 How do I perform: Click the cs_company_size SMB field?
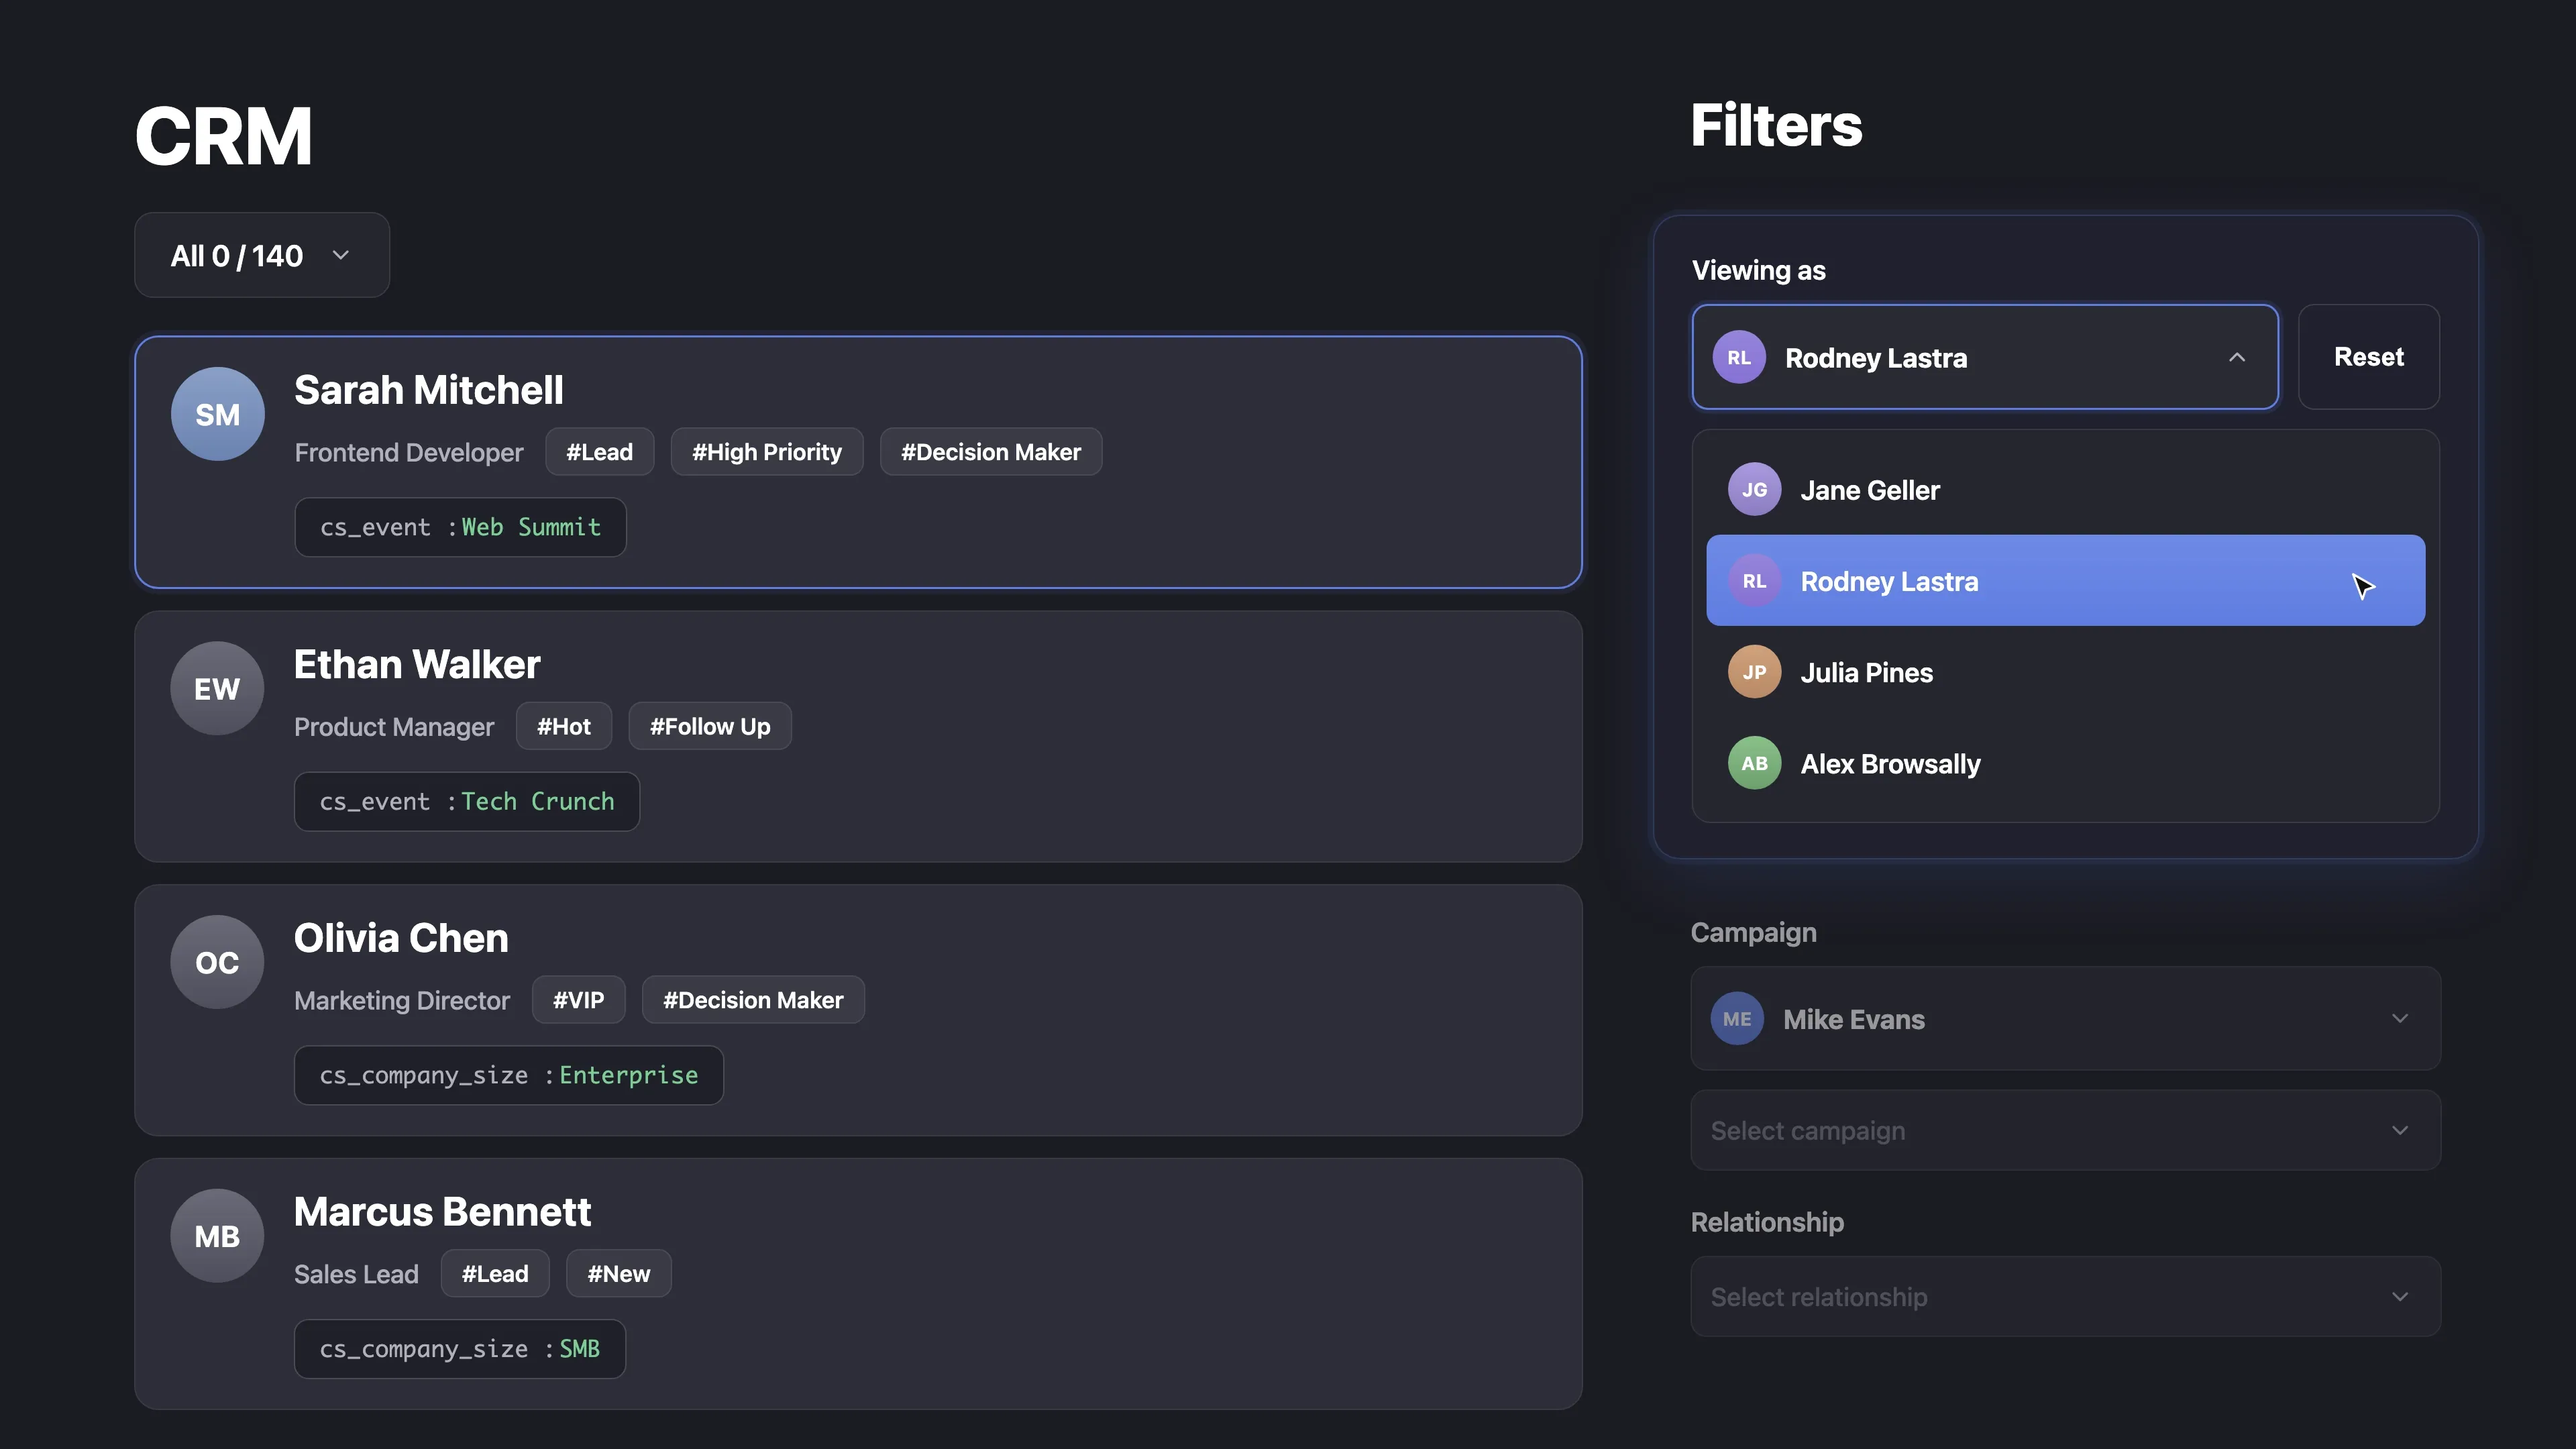460,1349
